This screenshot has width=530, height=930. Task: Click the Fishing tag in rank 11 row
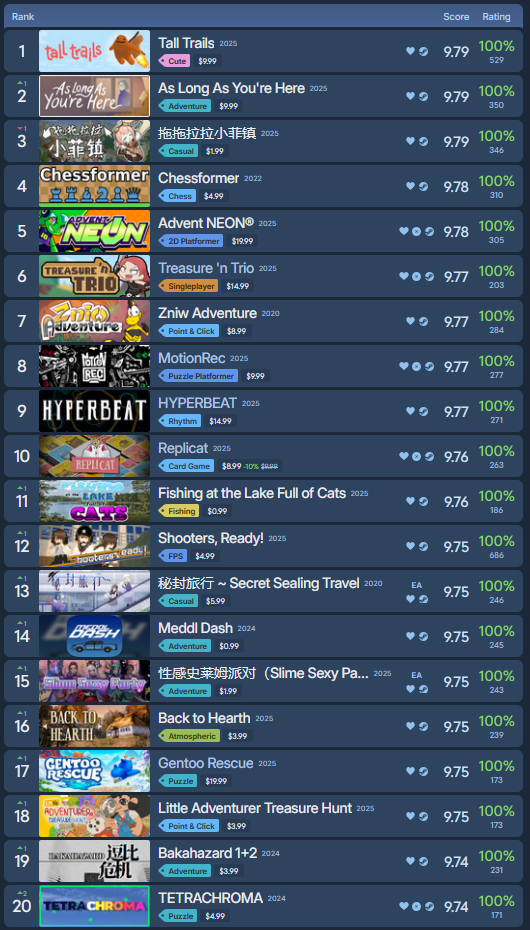pyautogui.click(x=178, y=511)
